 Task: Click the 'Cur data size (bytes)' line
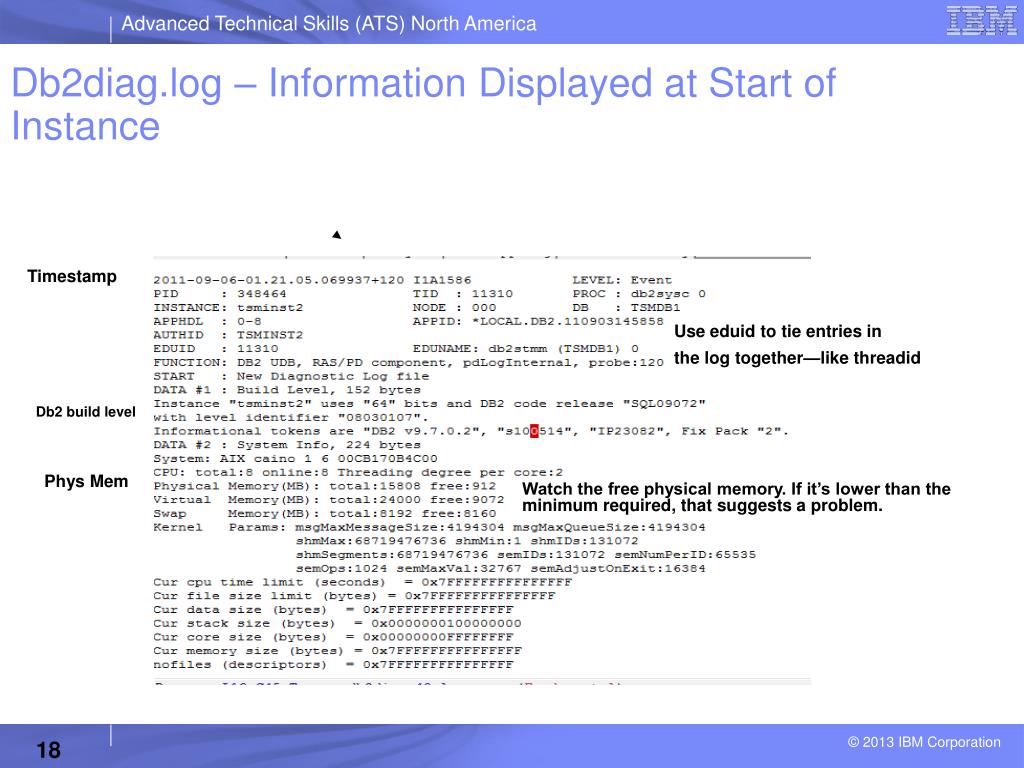coord(333,609)
